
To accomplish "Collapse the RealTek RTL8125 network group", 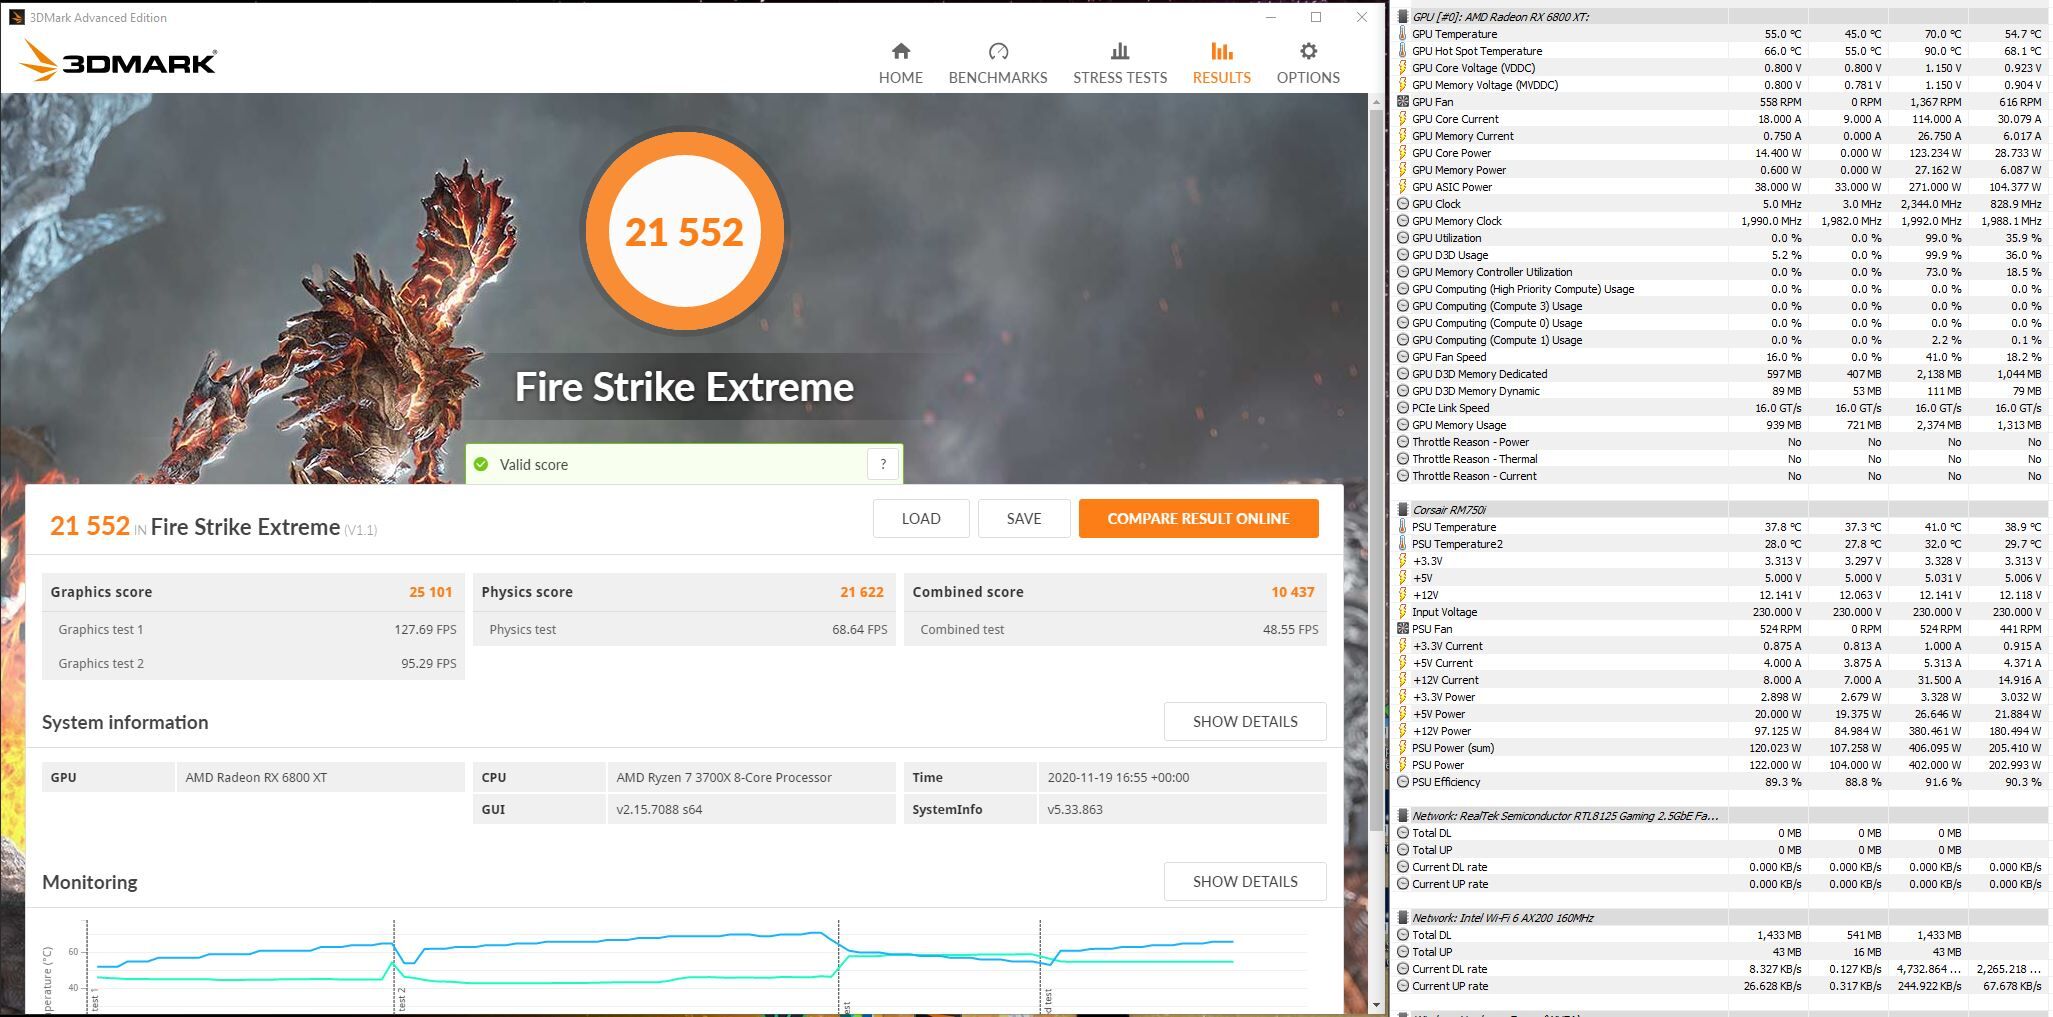I will coord(1403,816).
